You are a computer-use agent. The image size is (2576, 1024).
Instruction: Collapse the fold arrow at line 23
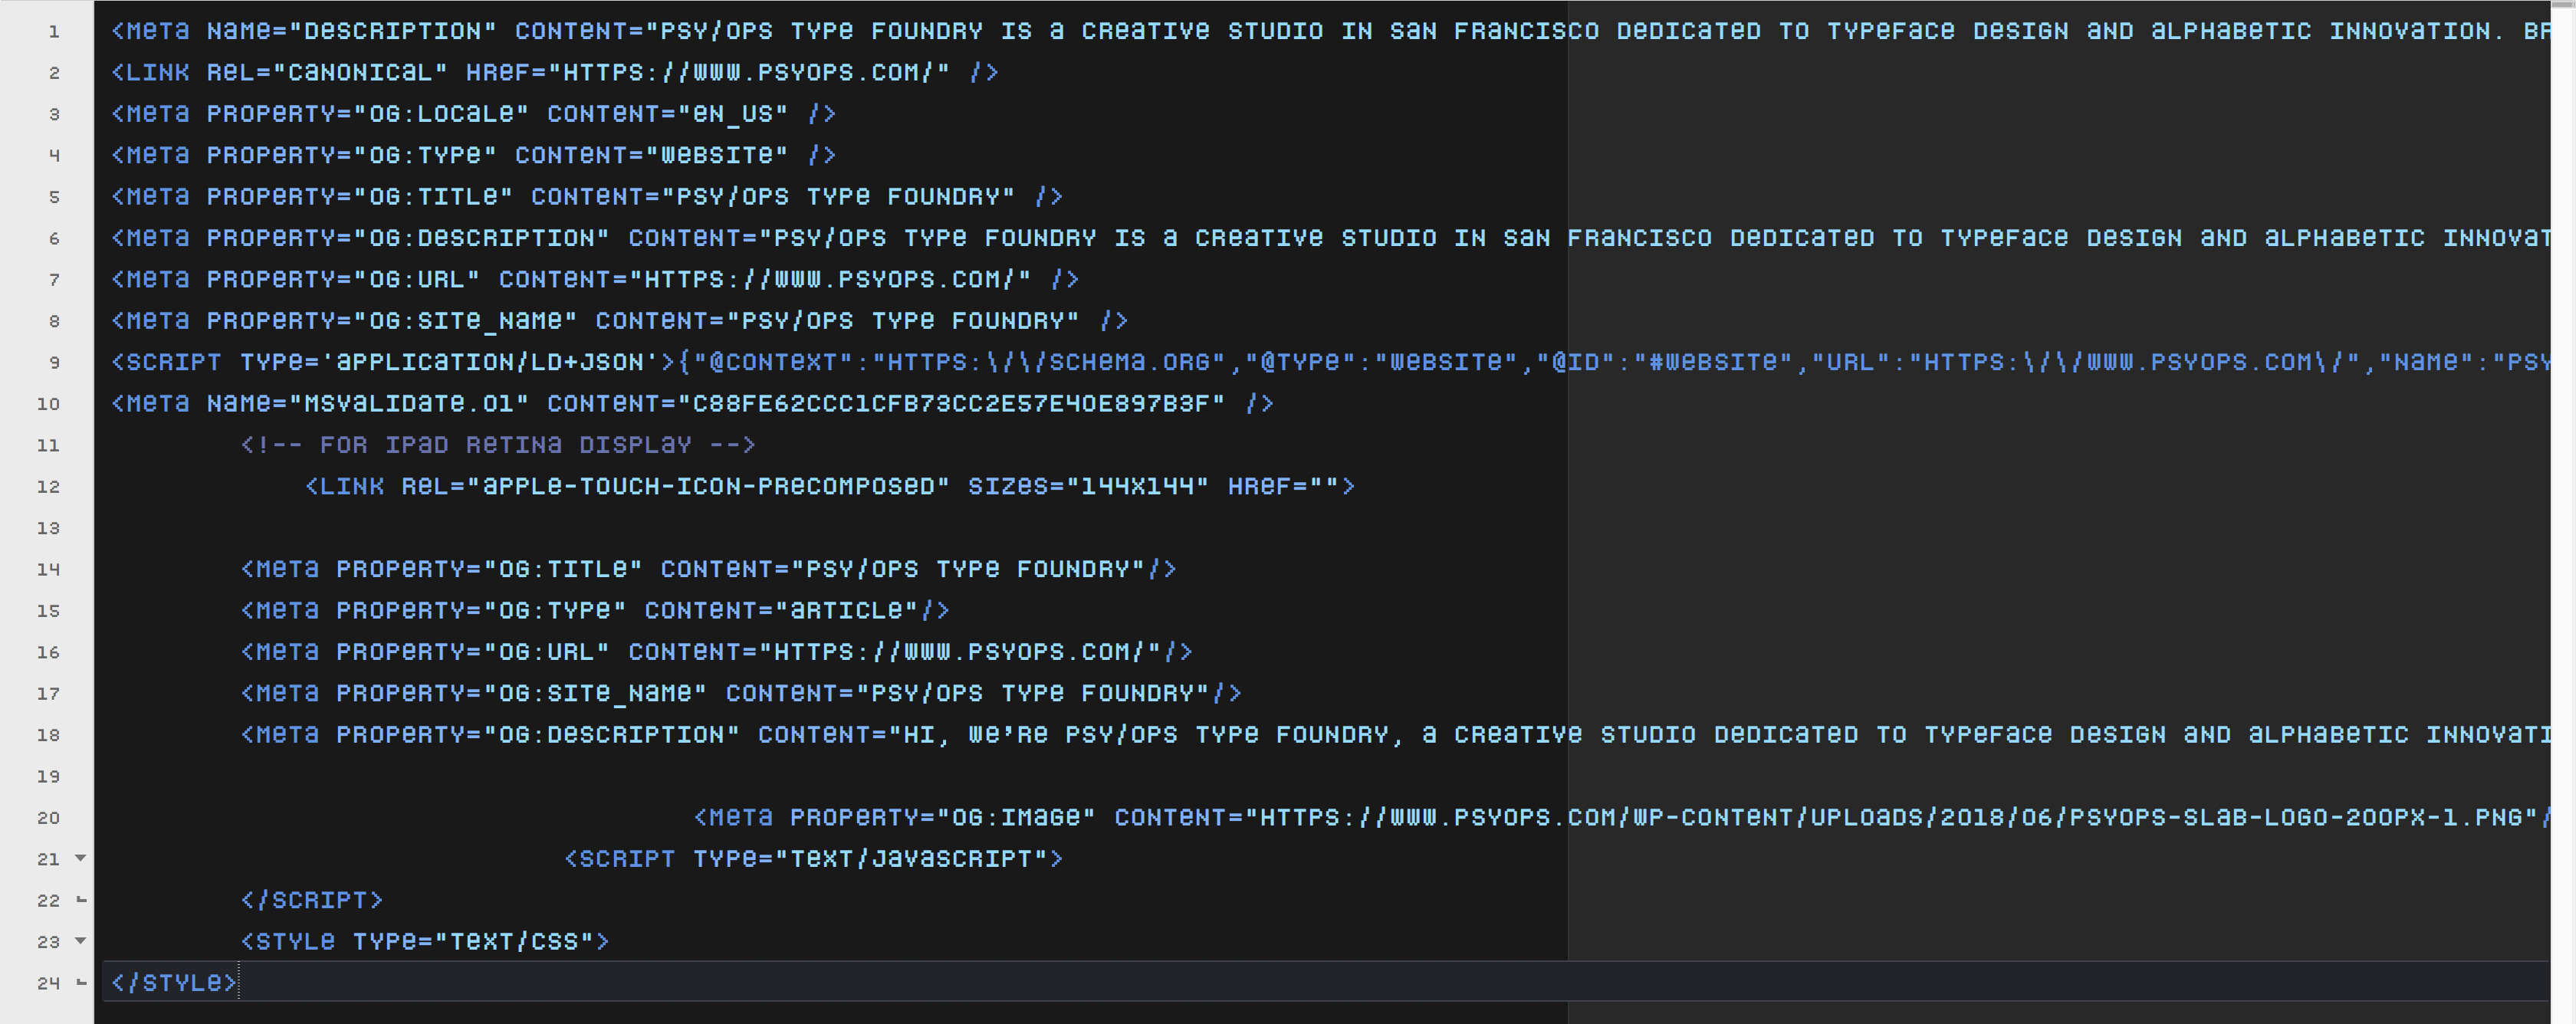pos(81,941)
